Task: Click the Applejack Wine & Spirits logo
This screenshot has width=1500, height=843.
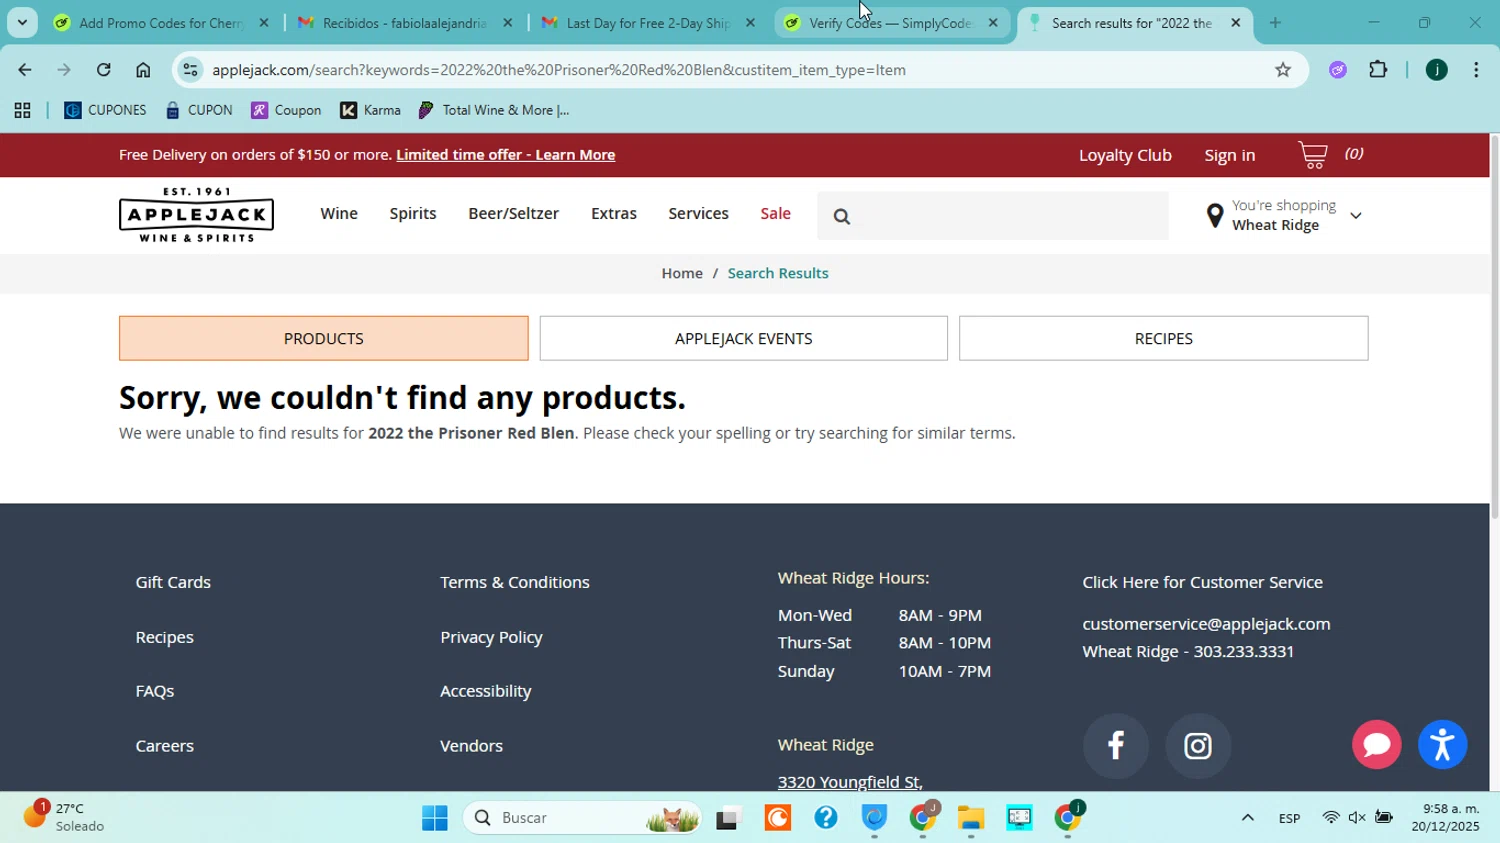Action: coord(196,214)
